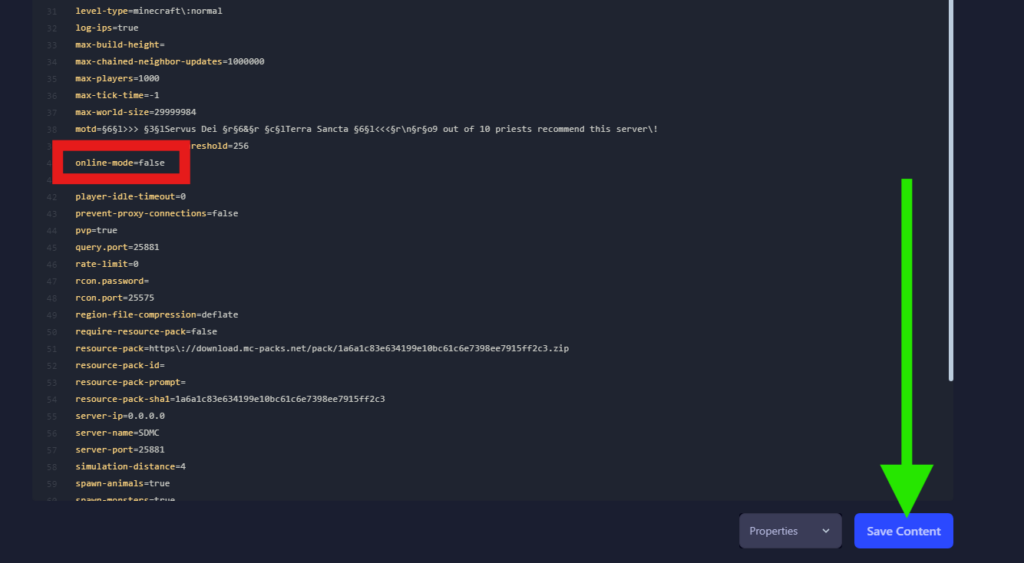Place cursor on the rcon.password= line
Image resolution: width=1024 pixels, height=563 pixels.
point(111,281)
